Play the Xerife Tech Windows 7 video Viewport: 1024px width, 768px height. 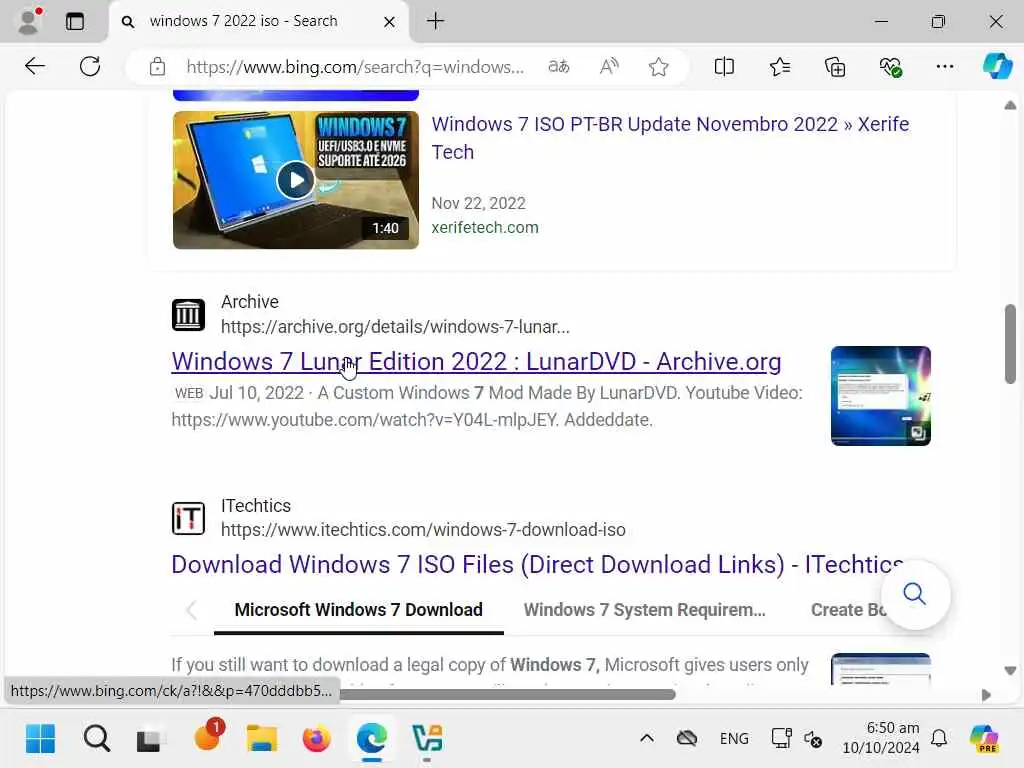pos(296,180)
